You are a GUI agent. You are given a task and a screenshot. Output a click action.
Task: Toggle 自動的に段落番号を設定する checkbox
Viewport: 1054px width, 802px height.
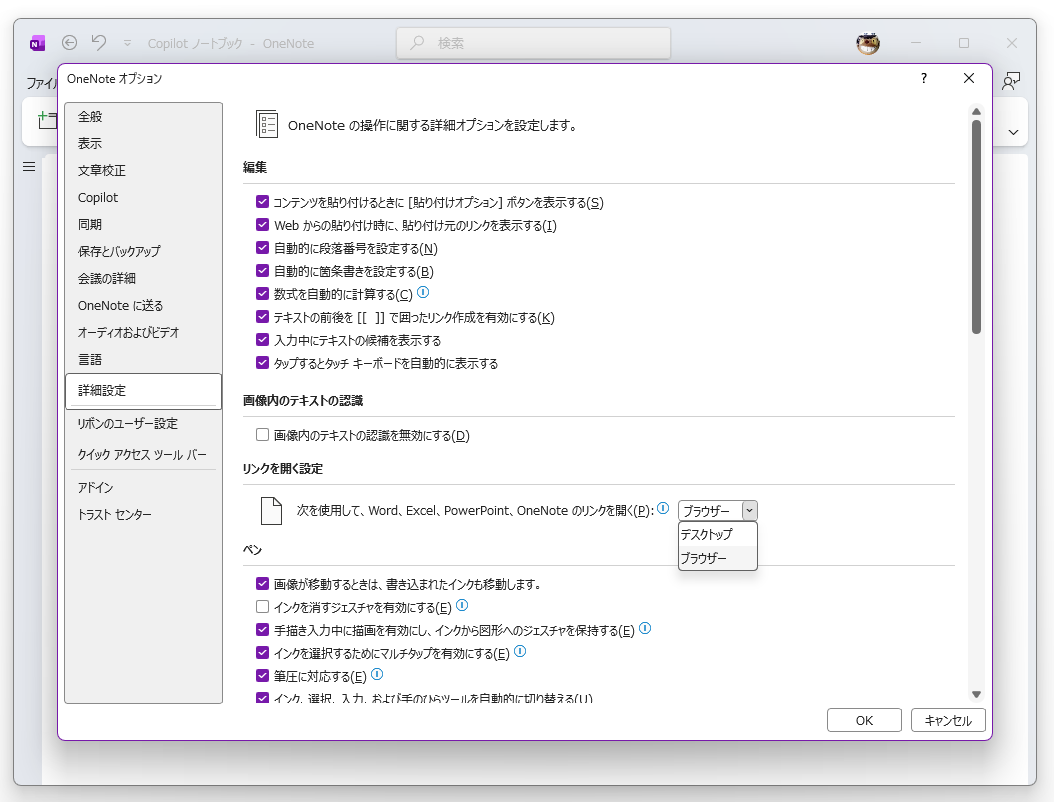tap(262, 247)
